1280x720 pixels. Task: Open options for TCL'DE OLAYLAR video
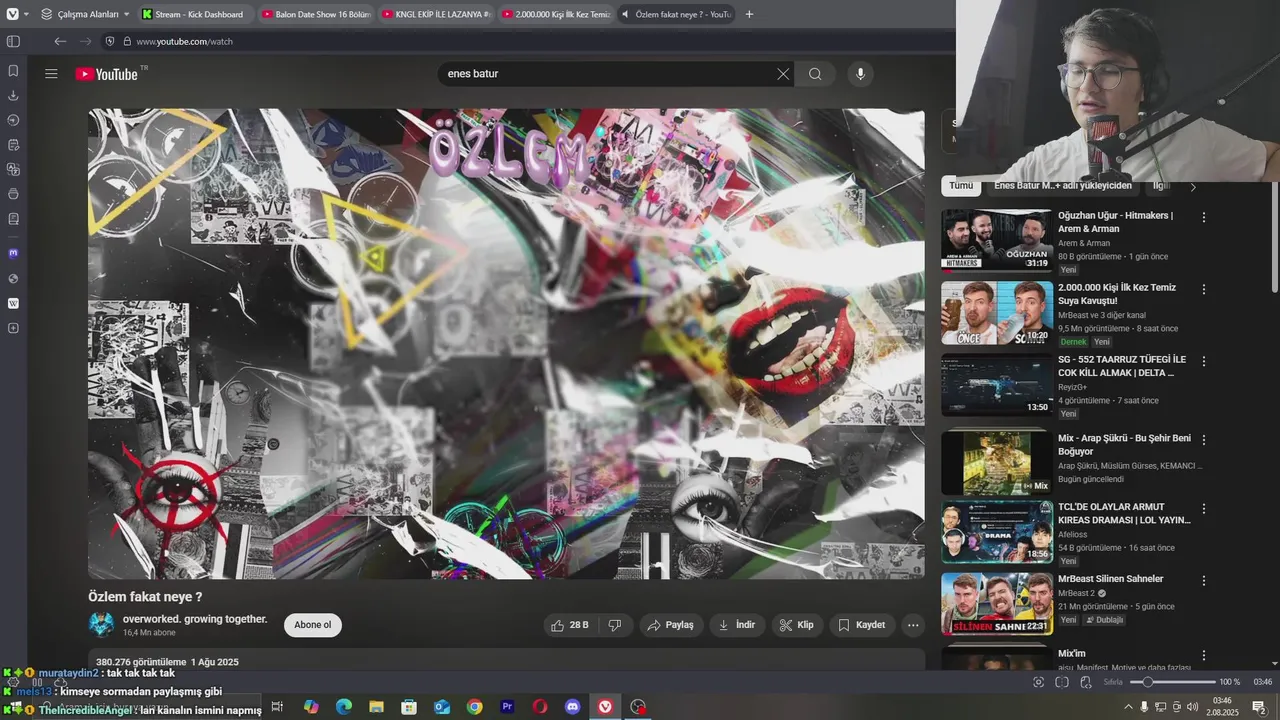pos(1204,508)
